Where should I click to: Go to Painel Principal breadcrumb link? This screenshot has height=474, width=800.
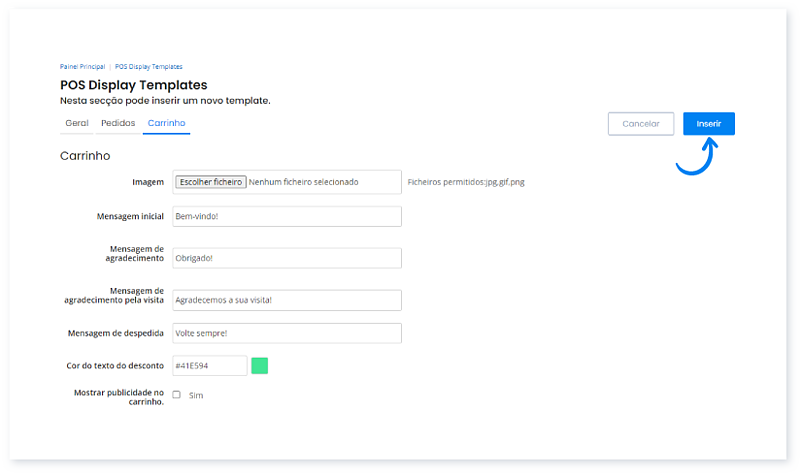82,67
